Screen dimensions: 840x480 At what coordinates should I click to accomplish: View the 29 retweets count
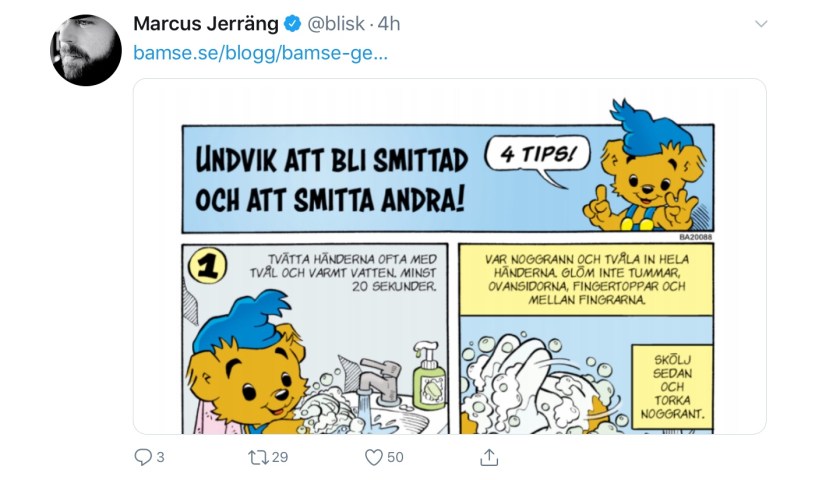[280, 457]
